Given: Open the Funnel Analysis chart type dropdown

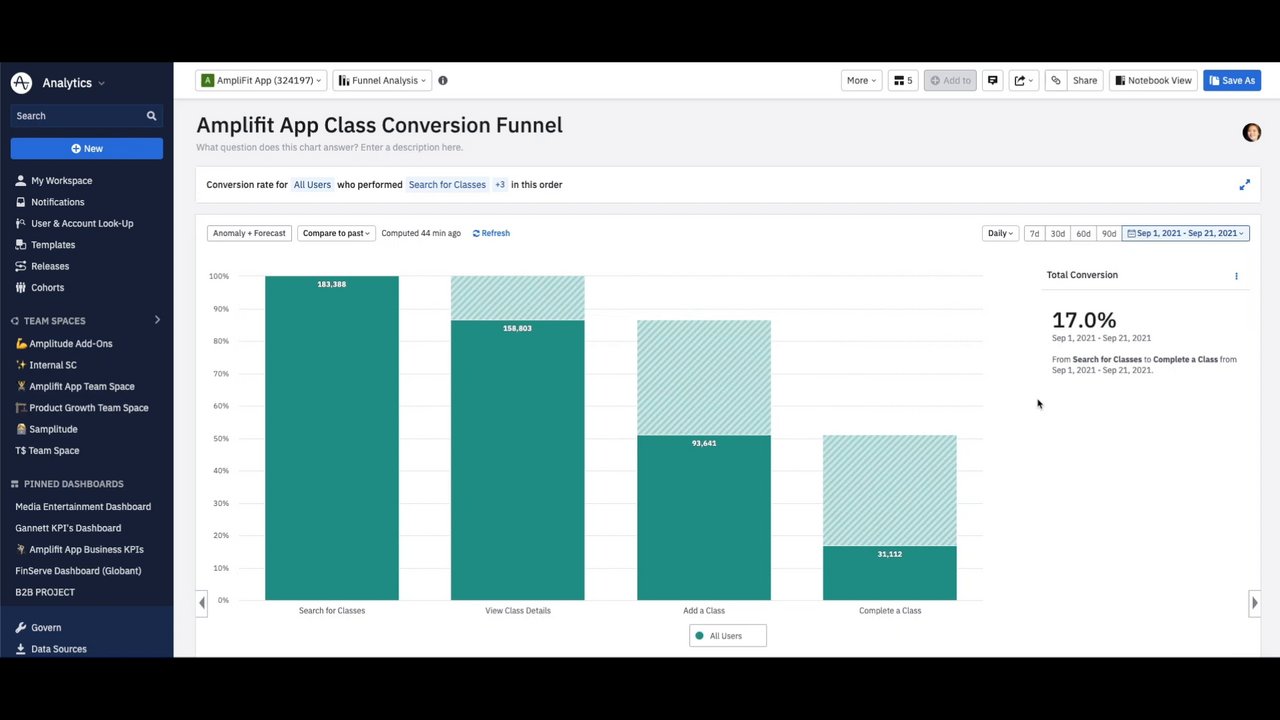Looking at the screenshot, I should click(x=381, y=81).
